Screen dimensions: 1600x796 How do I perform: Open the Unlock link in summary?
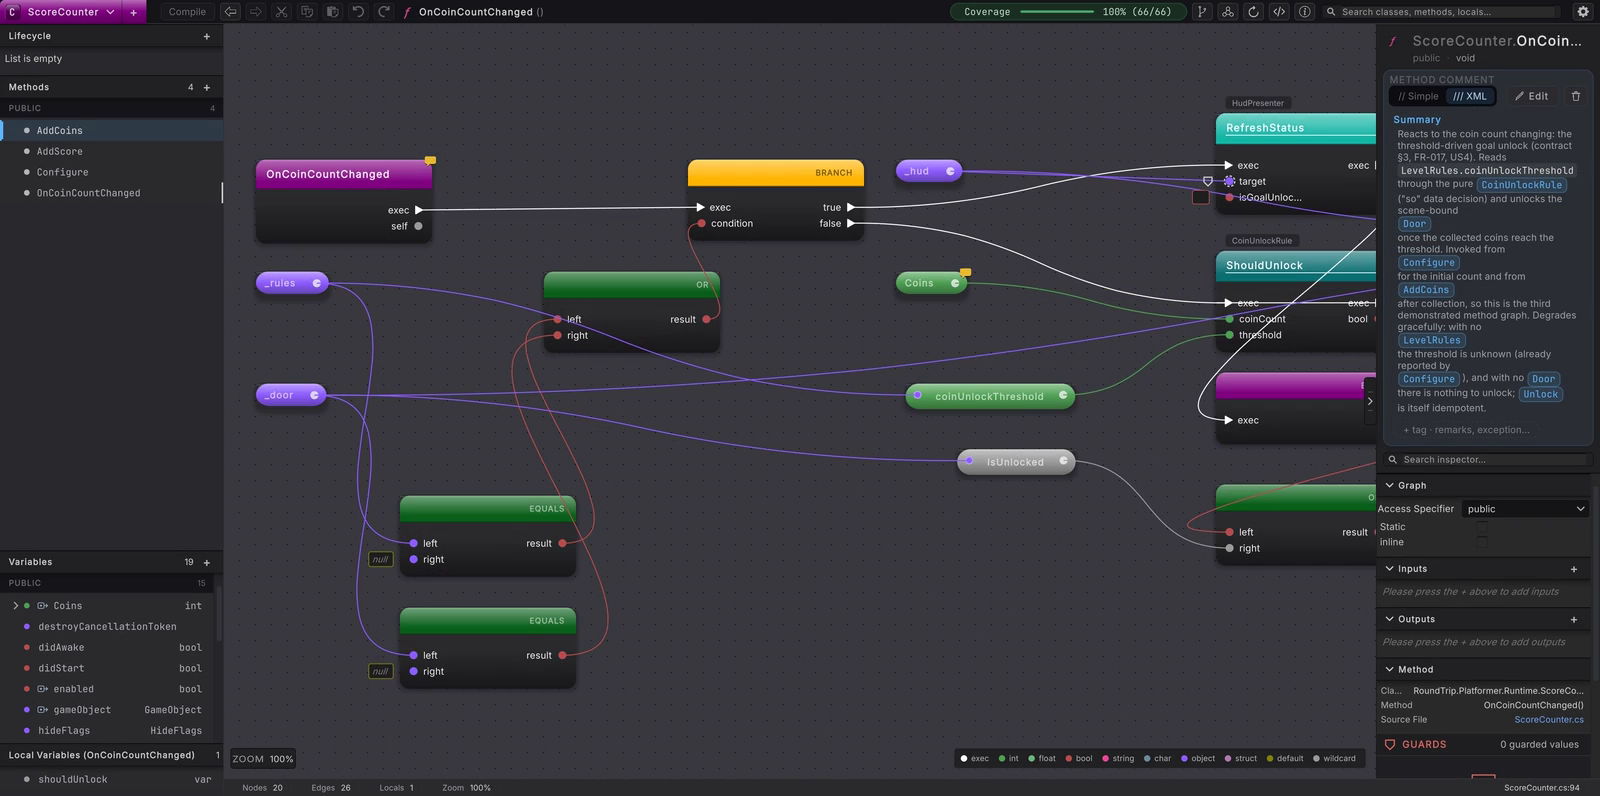[1541, 394]
